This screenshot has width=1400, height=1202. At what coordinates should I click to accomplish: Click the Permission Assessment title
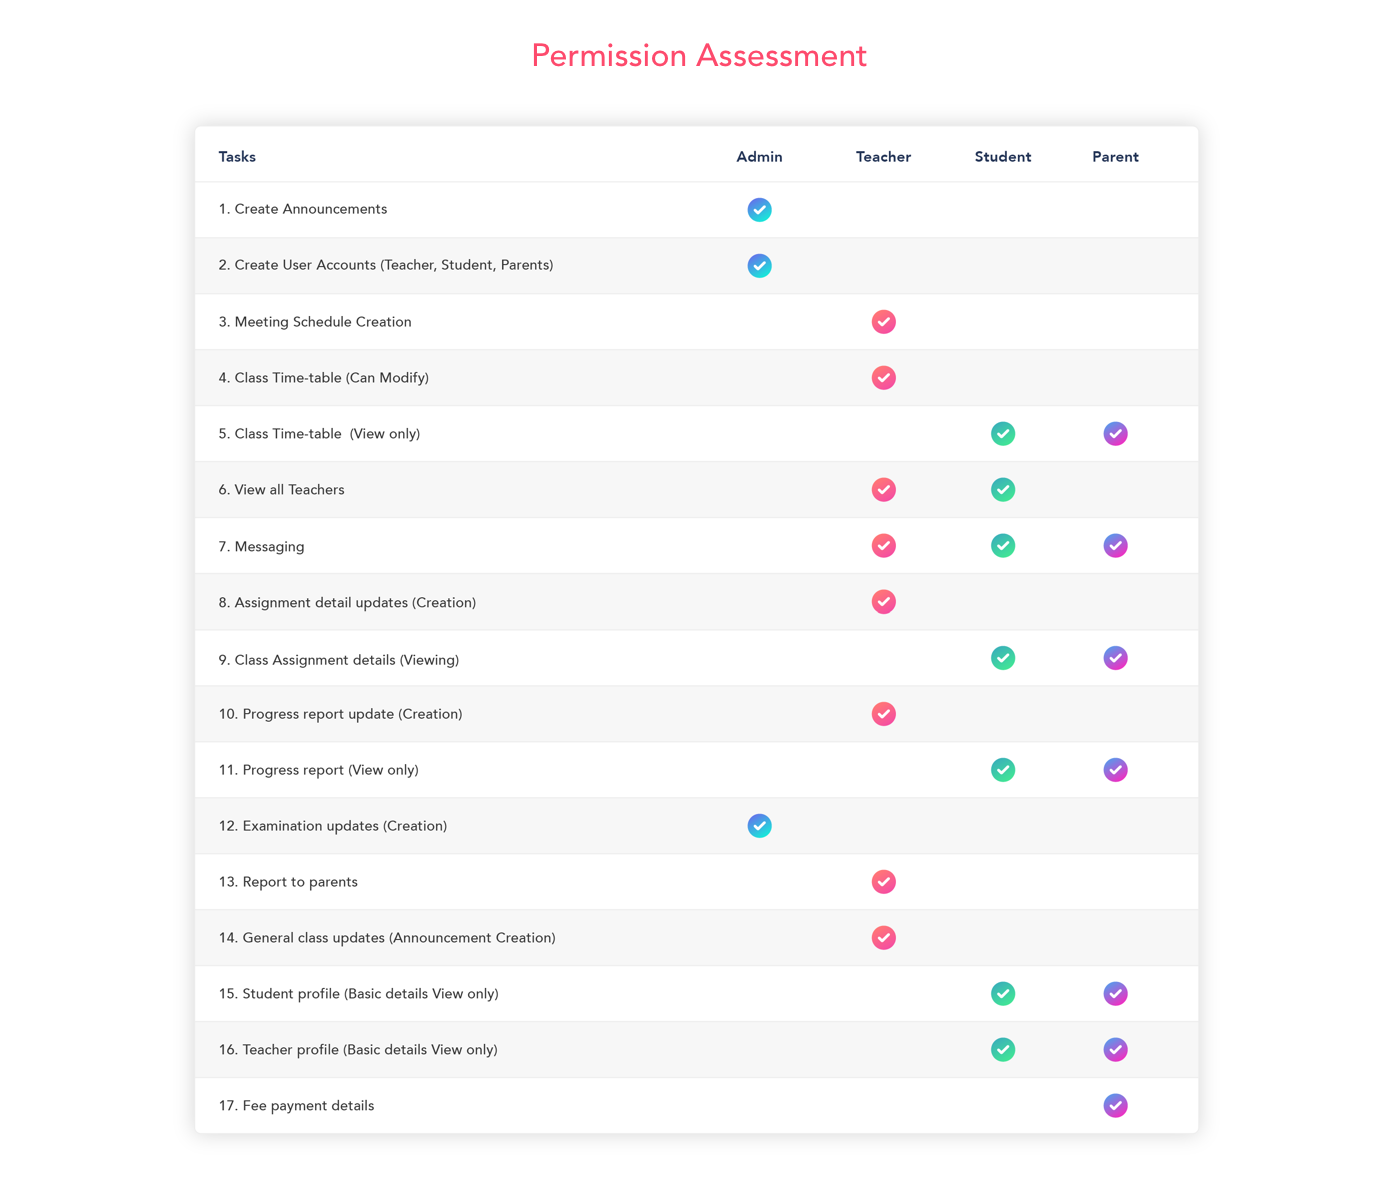699,56
